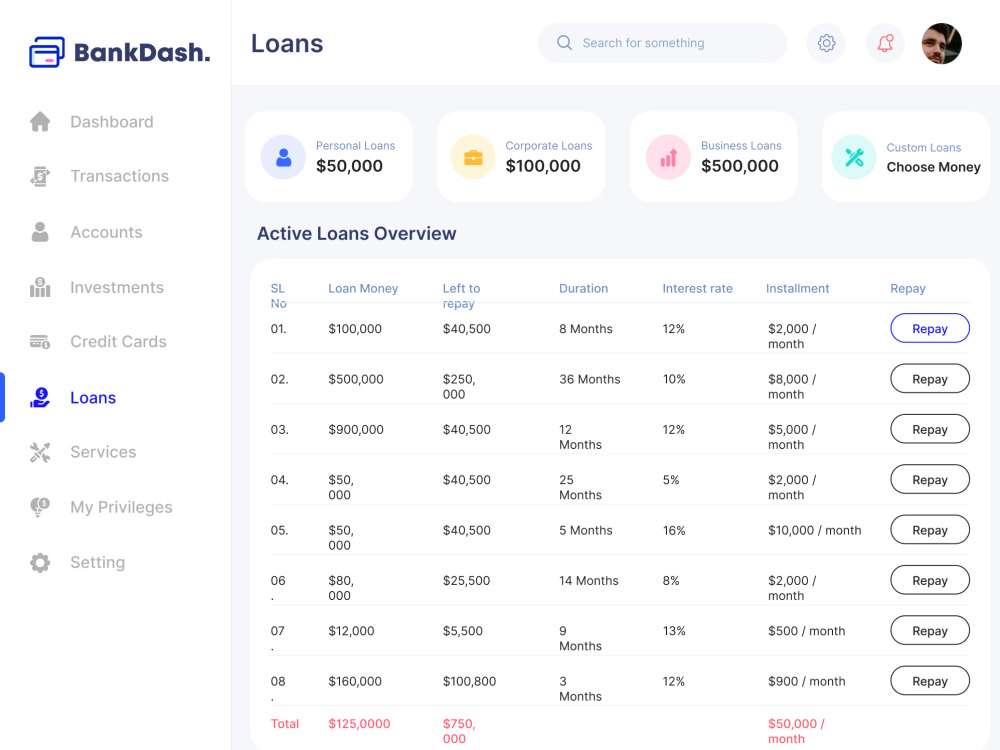Click the Corporate Loans briefcase icon
Screen dimensions: 1000x750
pyautogui.click(x=473, y=157)
